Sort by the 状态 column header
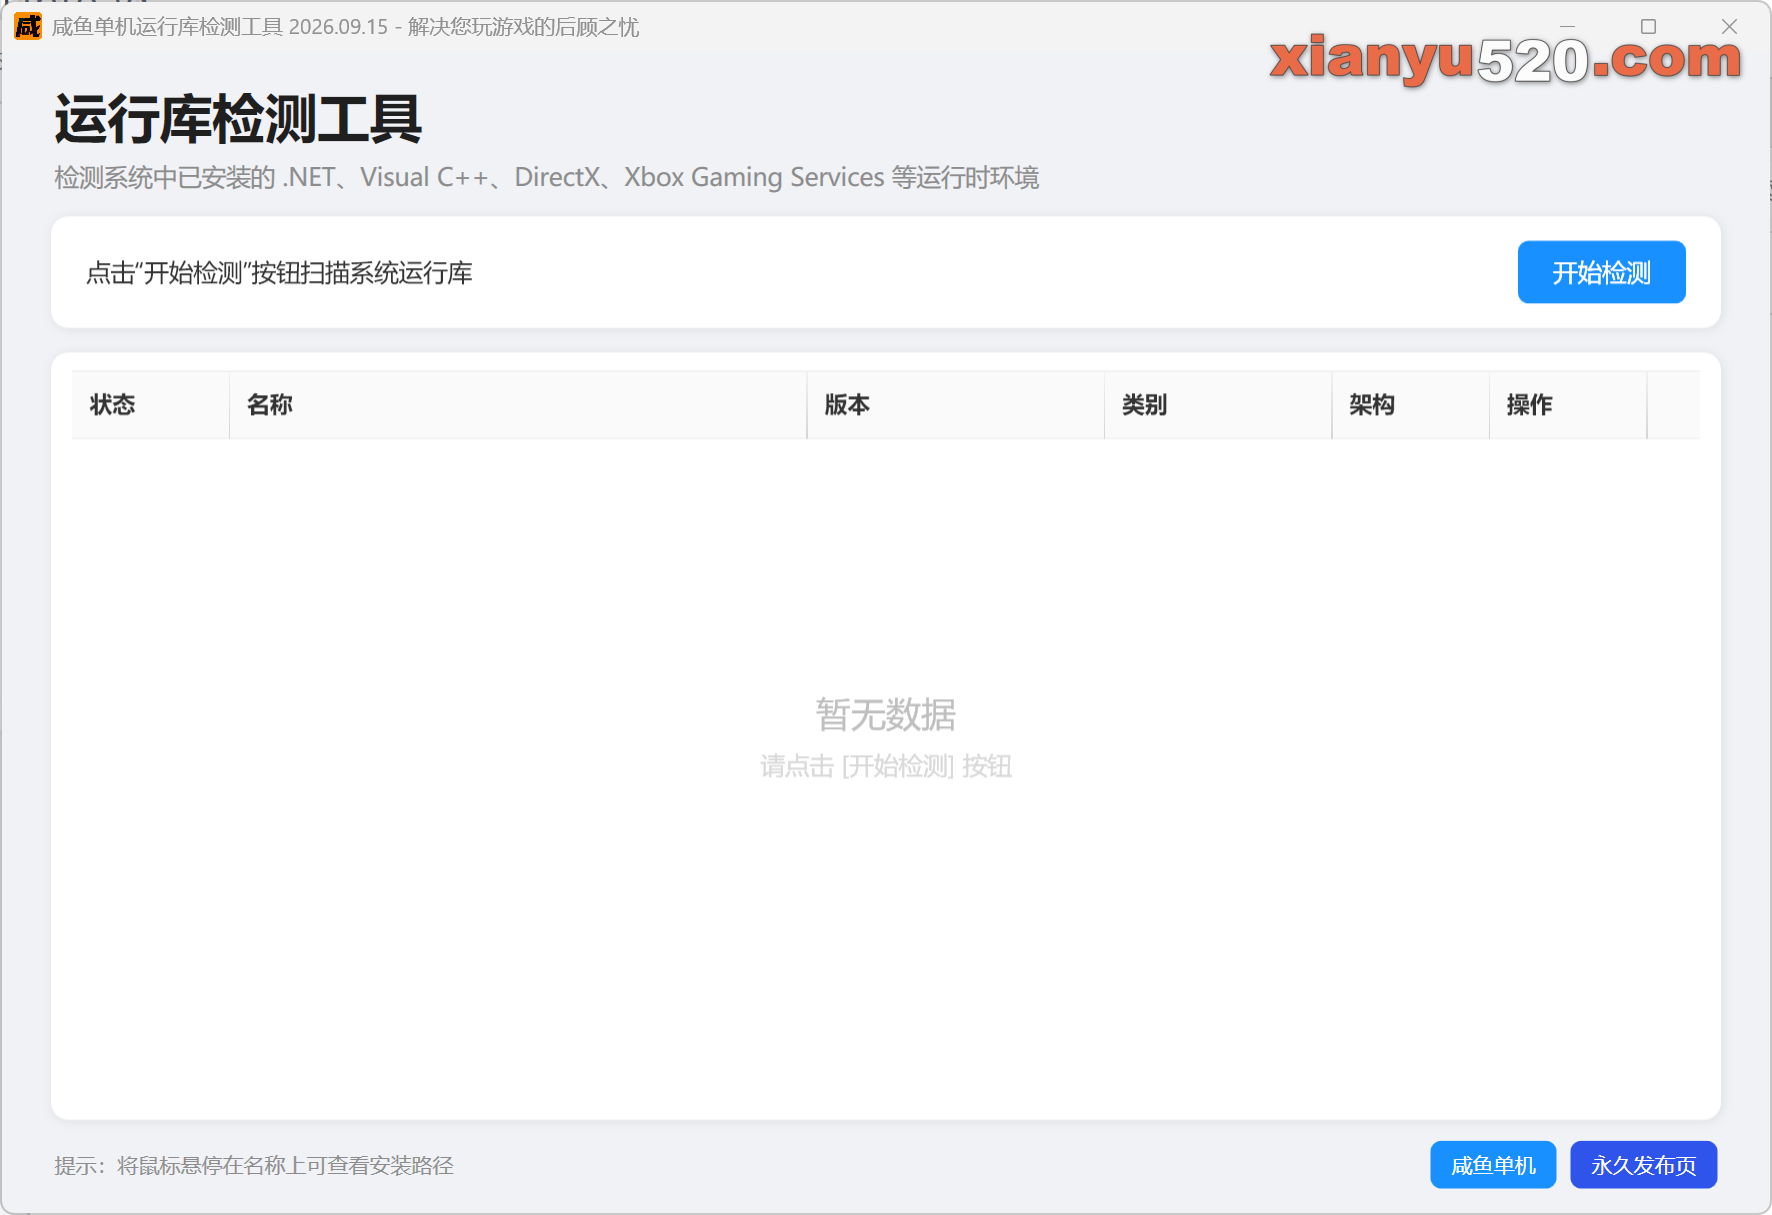 [151, 405]
